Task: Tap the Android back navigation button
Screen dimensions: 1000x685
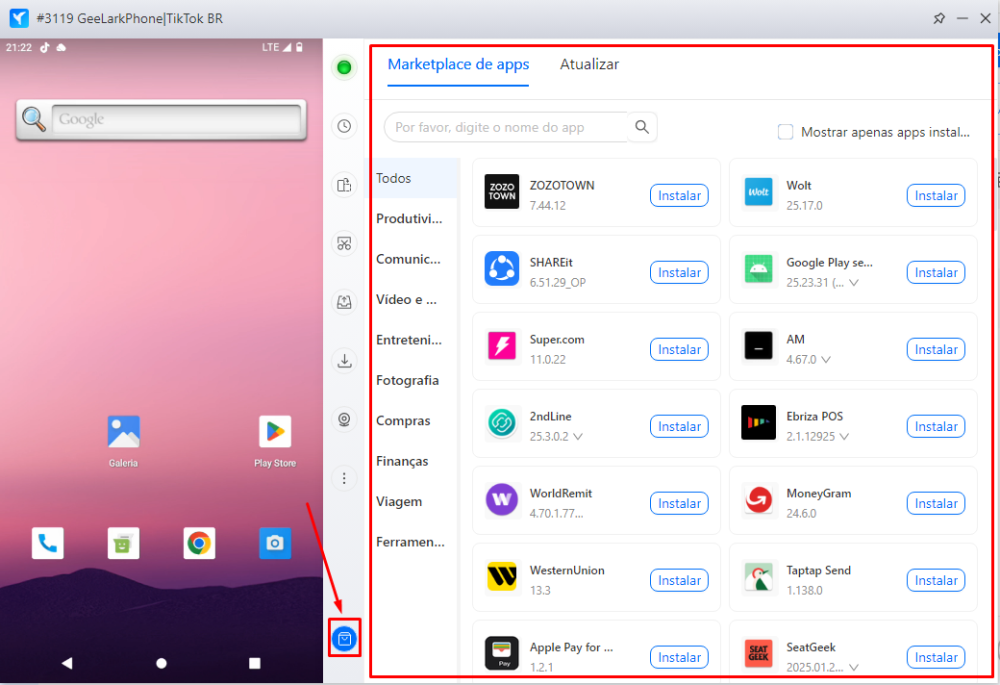Action: coord(67,663)
